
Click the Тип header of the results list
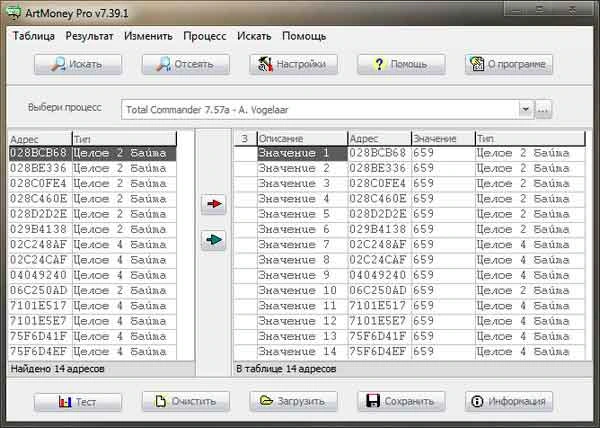[124, 138]
